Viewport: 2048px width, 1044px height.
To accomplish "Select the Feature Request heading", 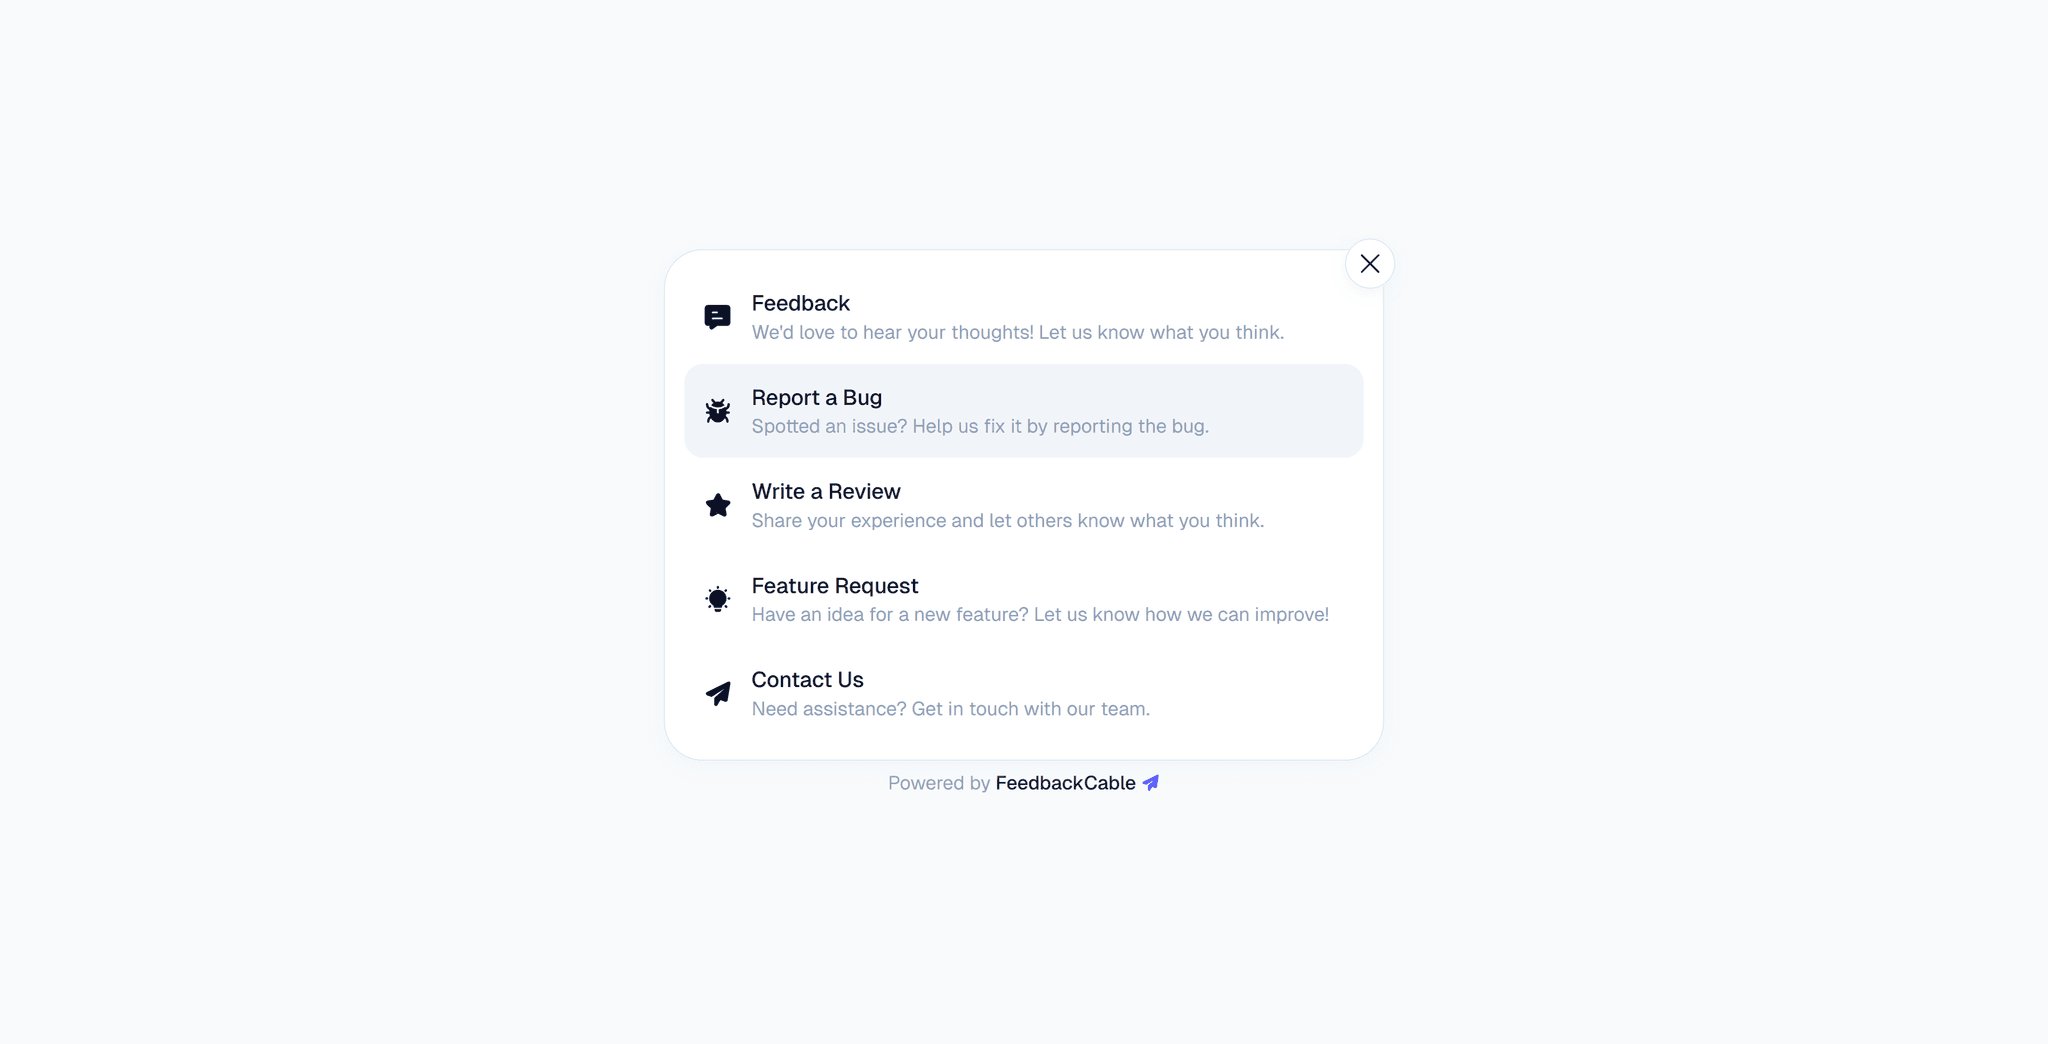I will (834, 585).
